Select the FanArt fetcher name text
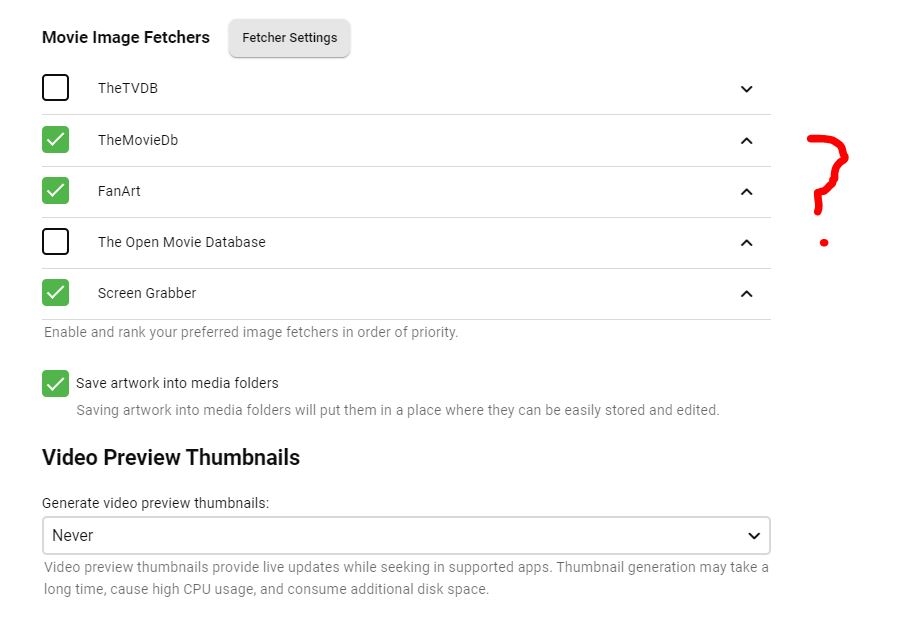Image resolution: width=907 pixels, height=619 pixels. pyautogui.click(x=119, y=191)
